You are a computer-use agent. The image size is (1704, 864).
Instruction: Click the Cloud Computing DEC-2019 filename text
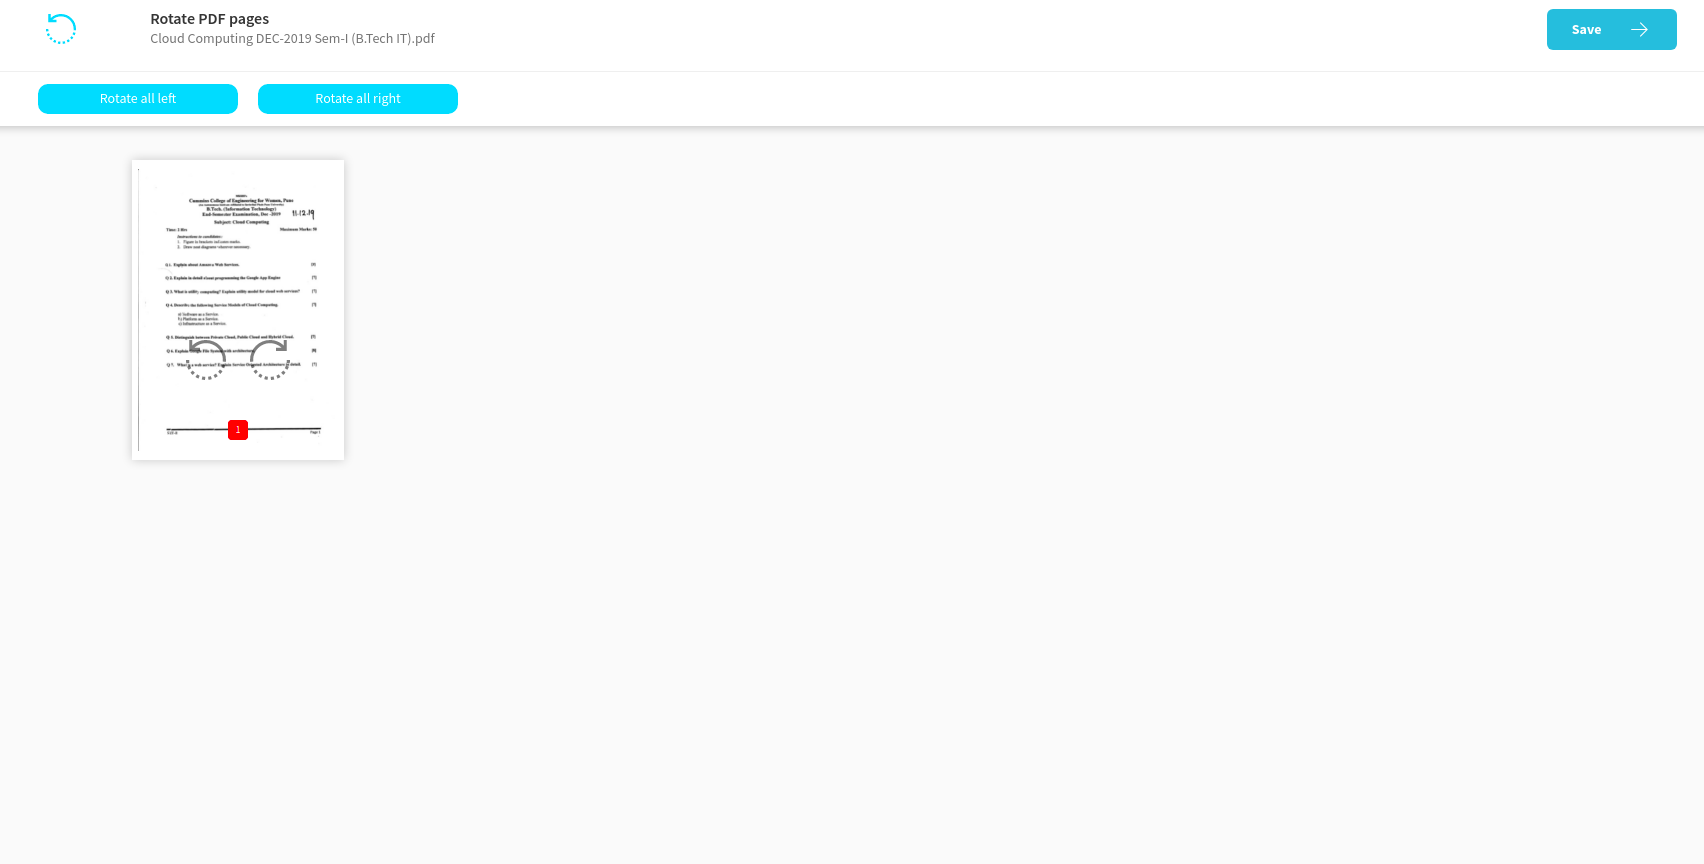[292, 39]
